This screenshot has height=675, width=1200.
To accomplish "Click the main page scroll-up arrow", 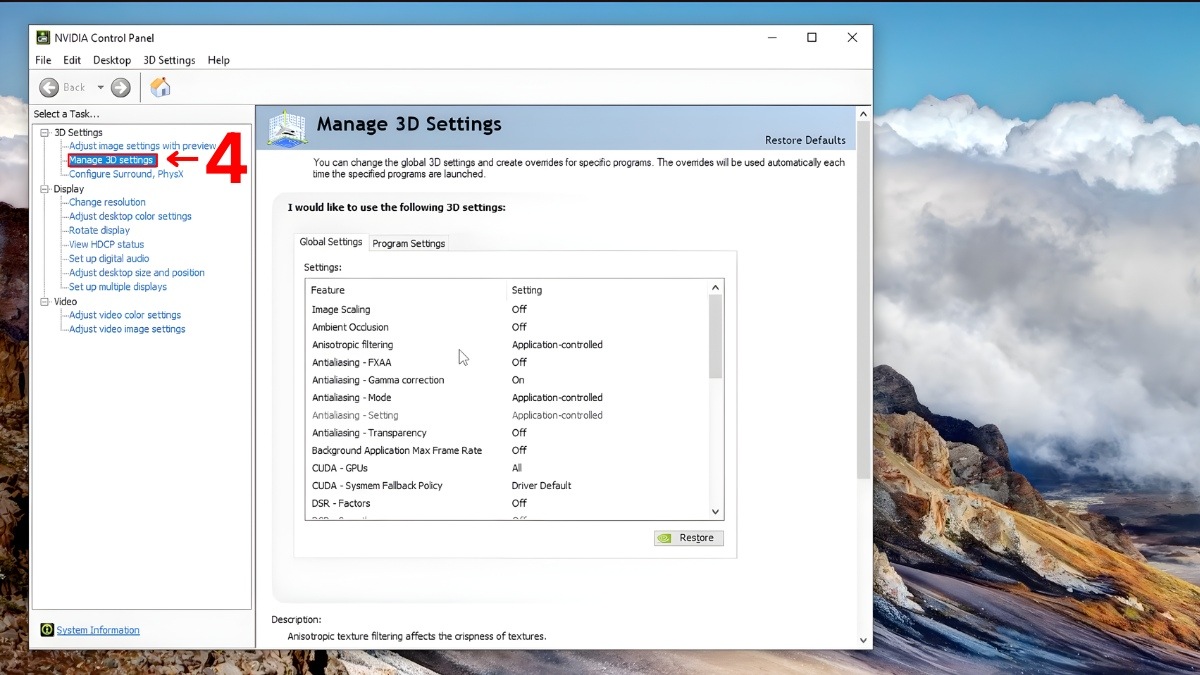I will point(864,114).
